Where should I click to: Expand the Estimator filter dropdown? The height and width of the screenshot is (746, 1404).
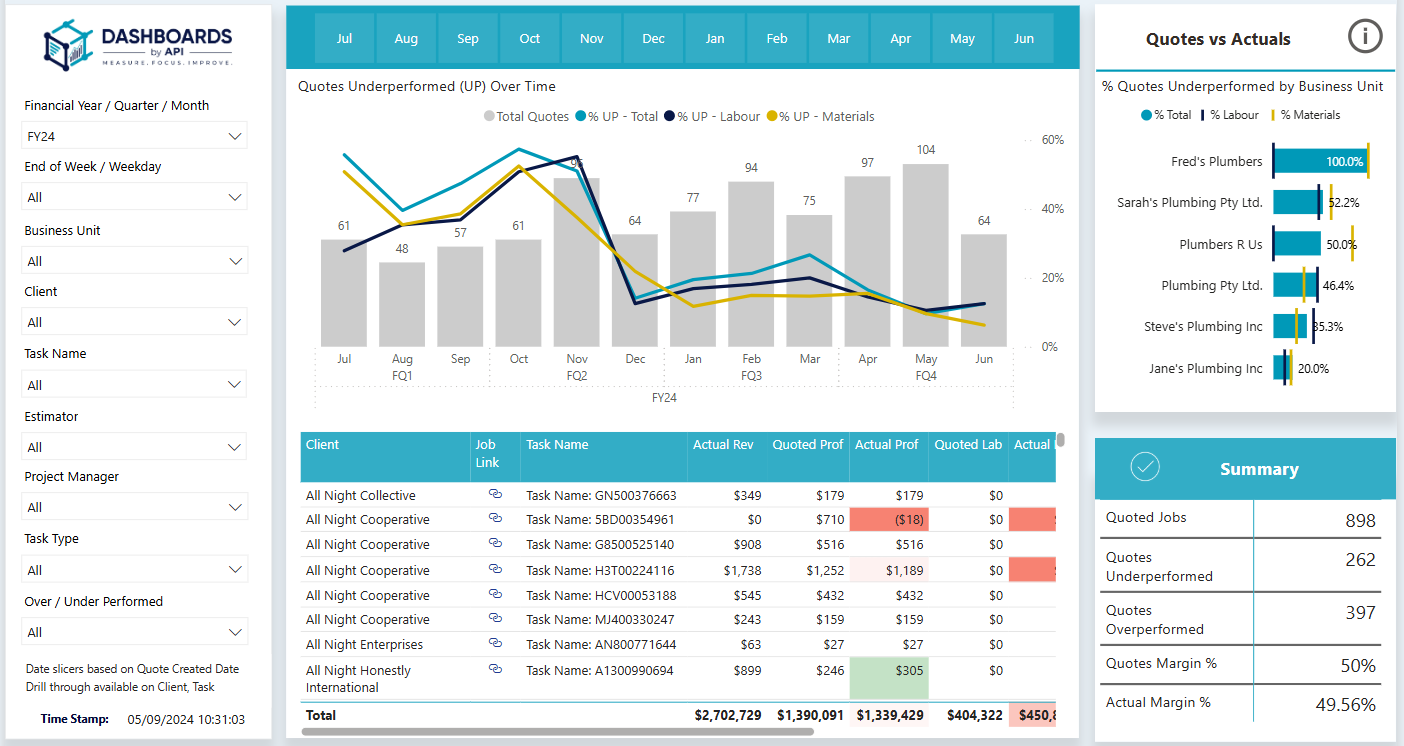pyautogui.click(x=134, y=447)
